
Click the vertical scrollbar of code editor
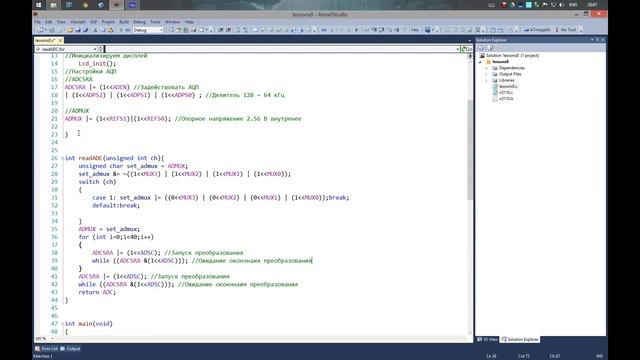[x=470, y=149]
